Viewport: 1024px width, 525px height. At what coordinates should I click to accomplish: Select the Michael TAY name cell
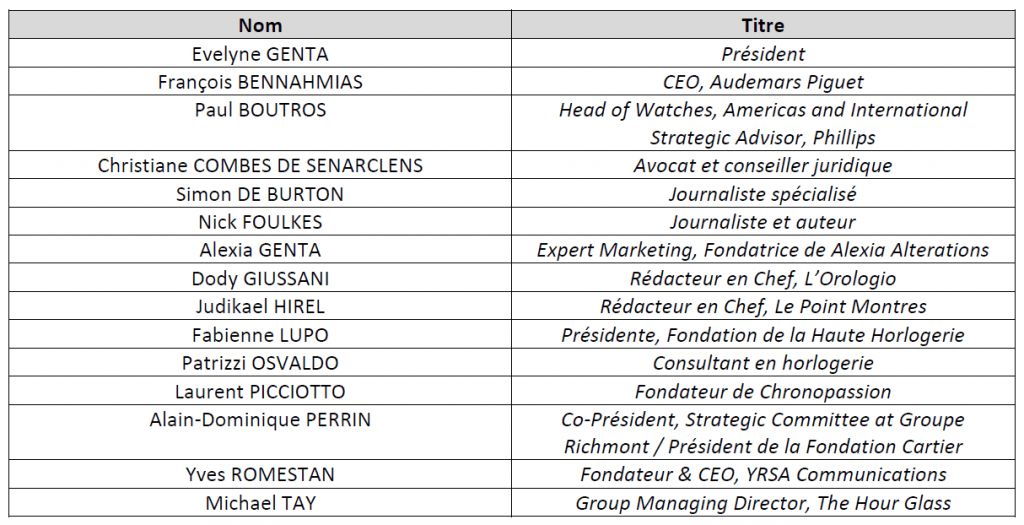coord(260,503)
